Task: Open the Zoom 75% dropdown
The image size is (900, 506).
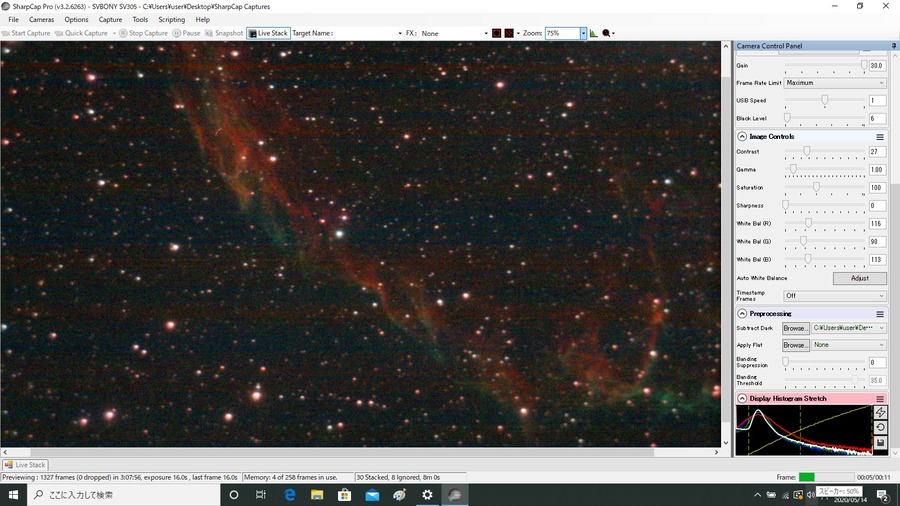Action: (x=583, y=33)
